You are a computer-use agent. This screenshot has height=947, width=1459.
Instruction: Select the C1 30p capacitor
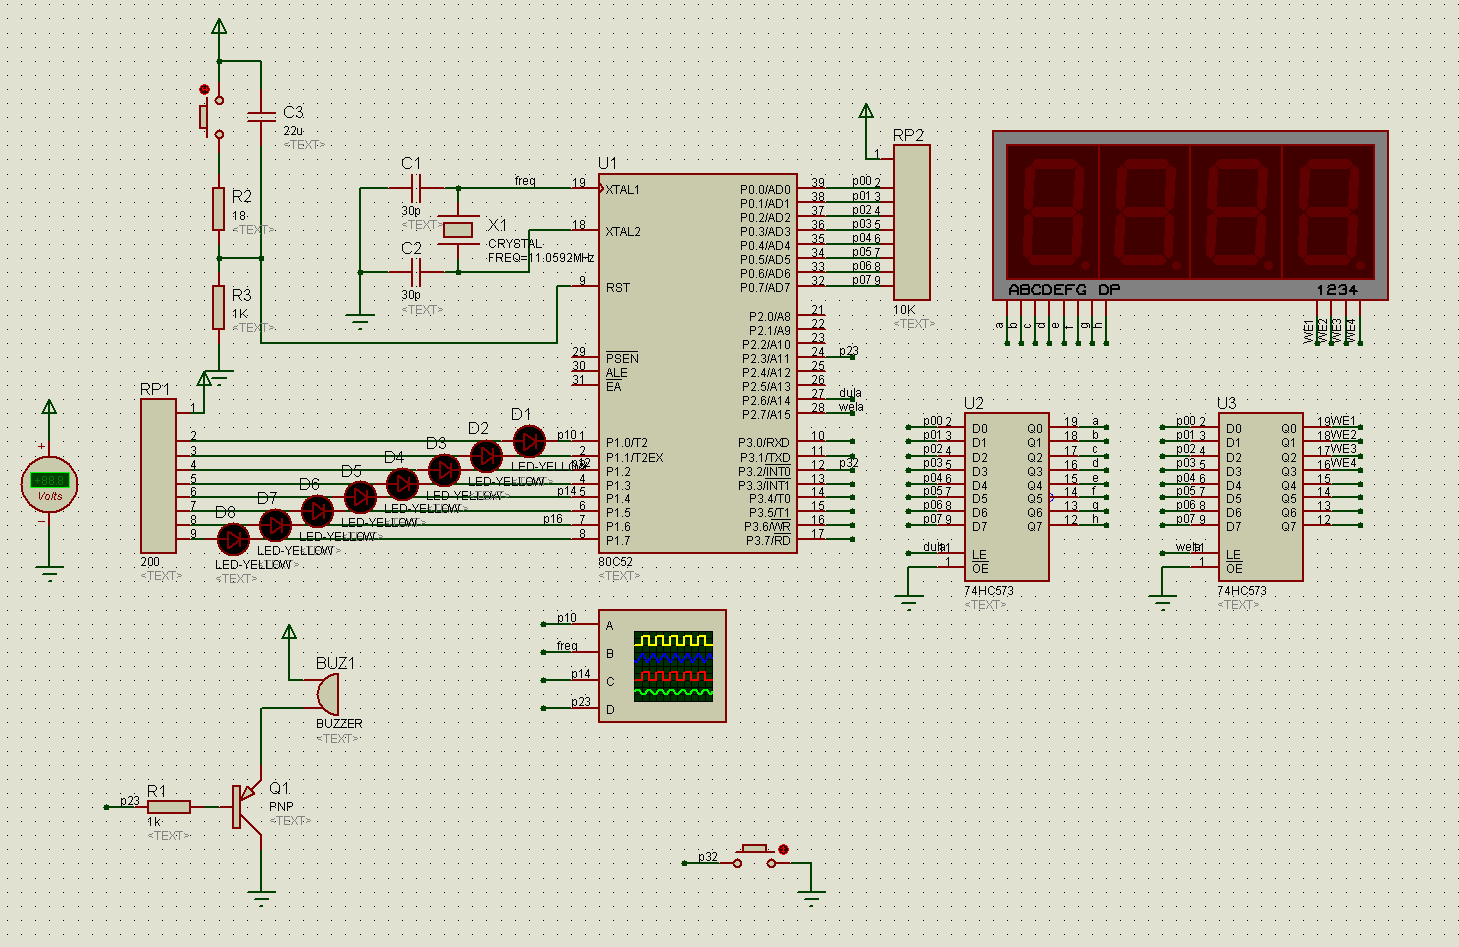(417, 188)
